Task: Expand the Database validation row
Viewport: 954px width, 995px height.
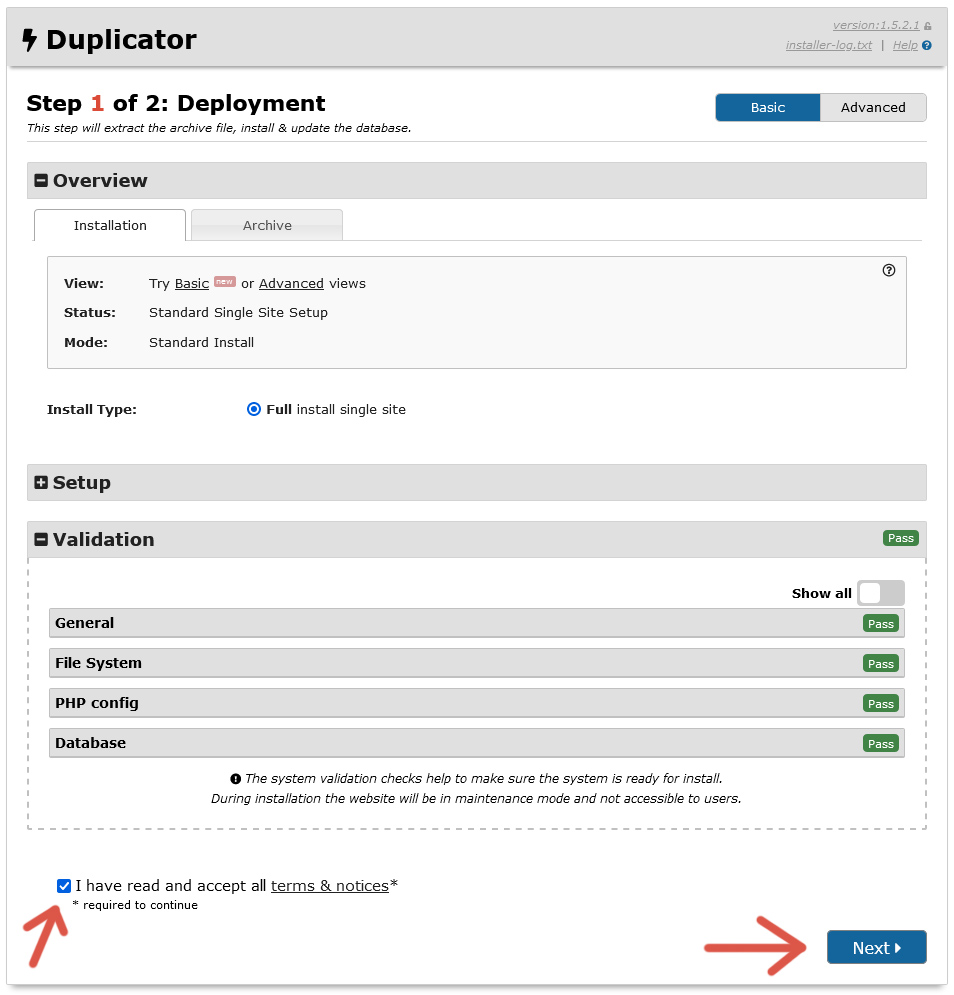Action: click(477, 743)
